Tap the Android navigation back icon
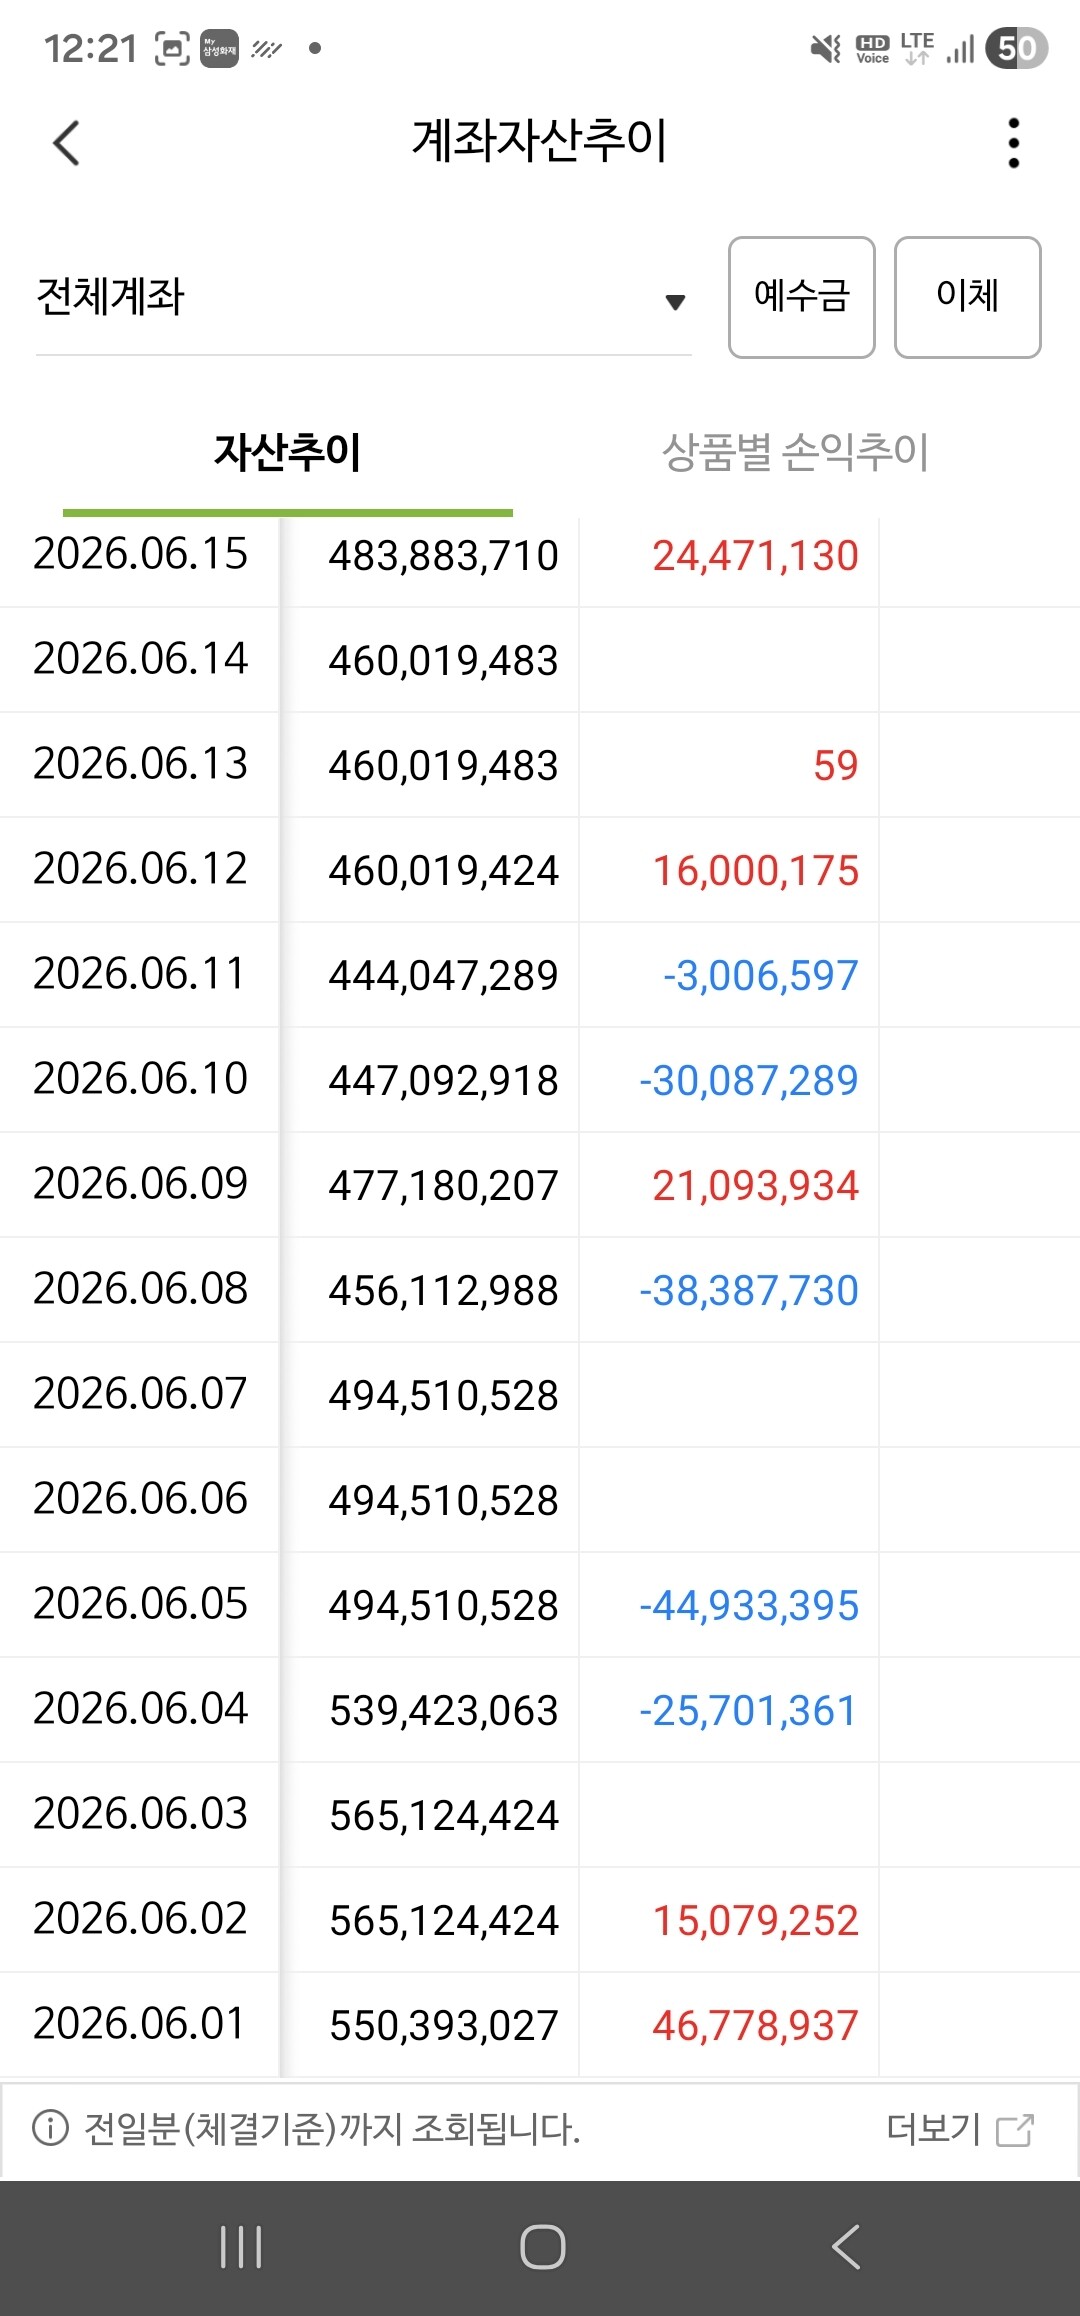This screenshot has width=1080, height=2316. point(846,2247)
